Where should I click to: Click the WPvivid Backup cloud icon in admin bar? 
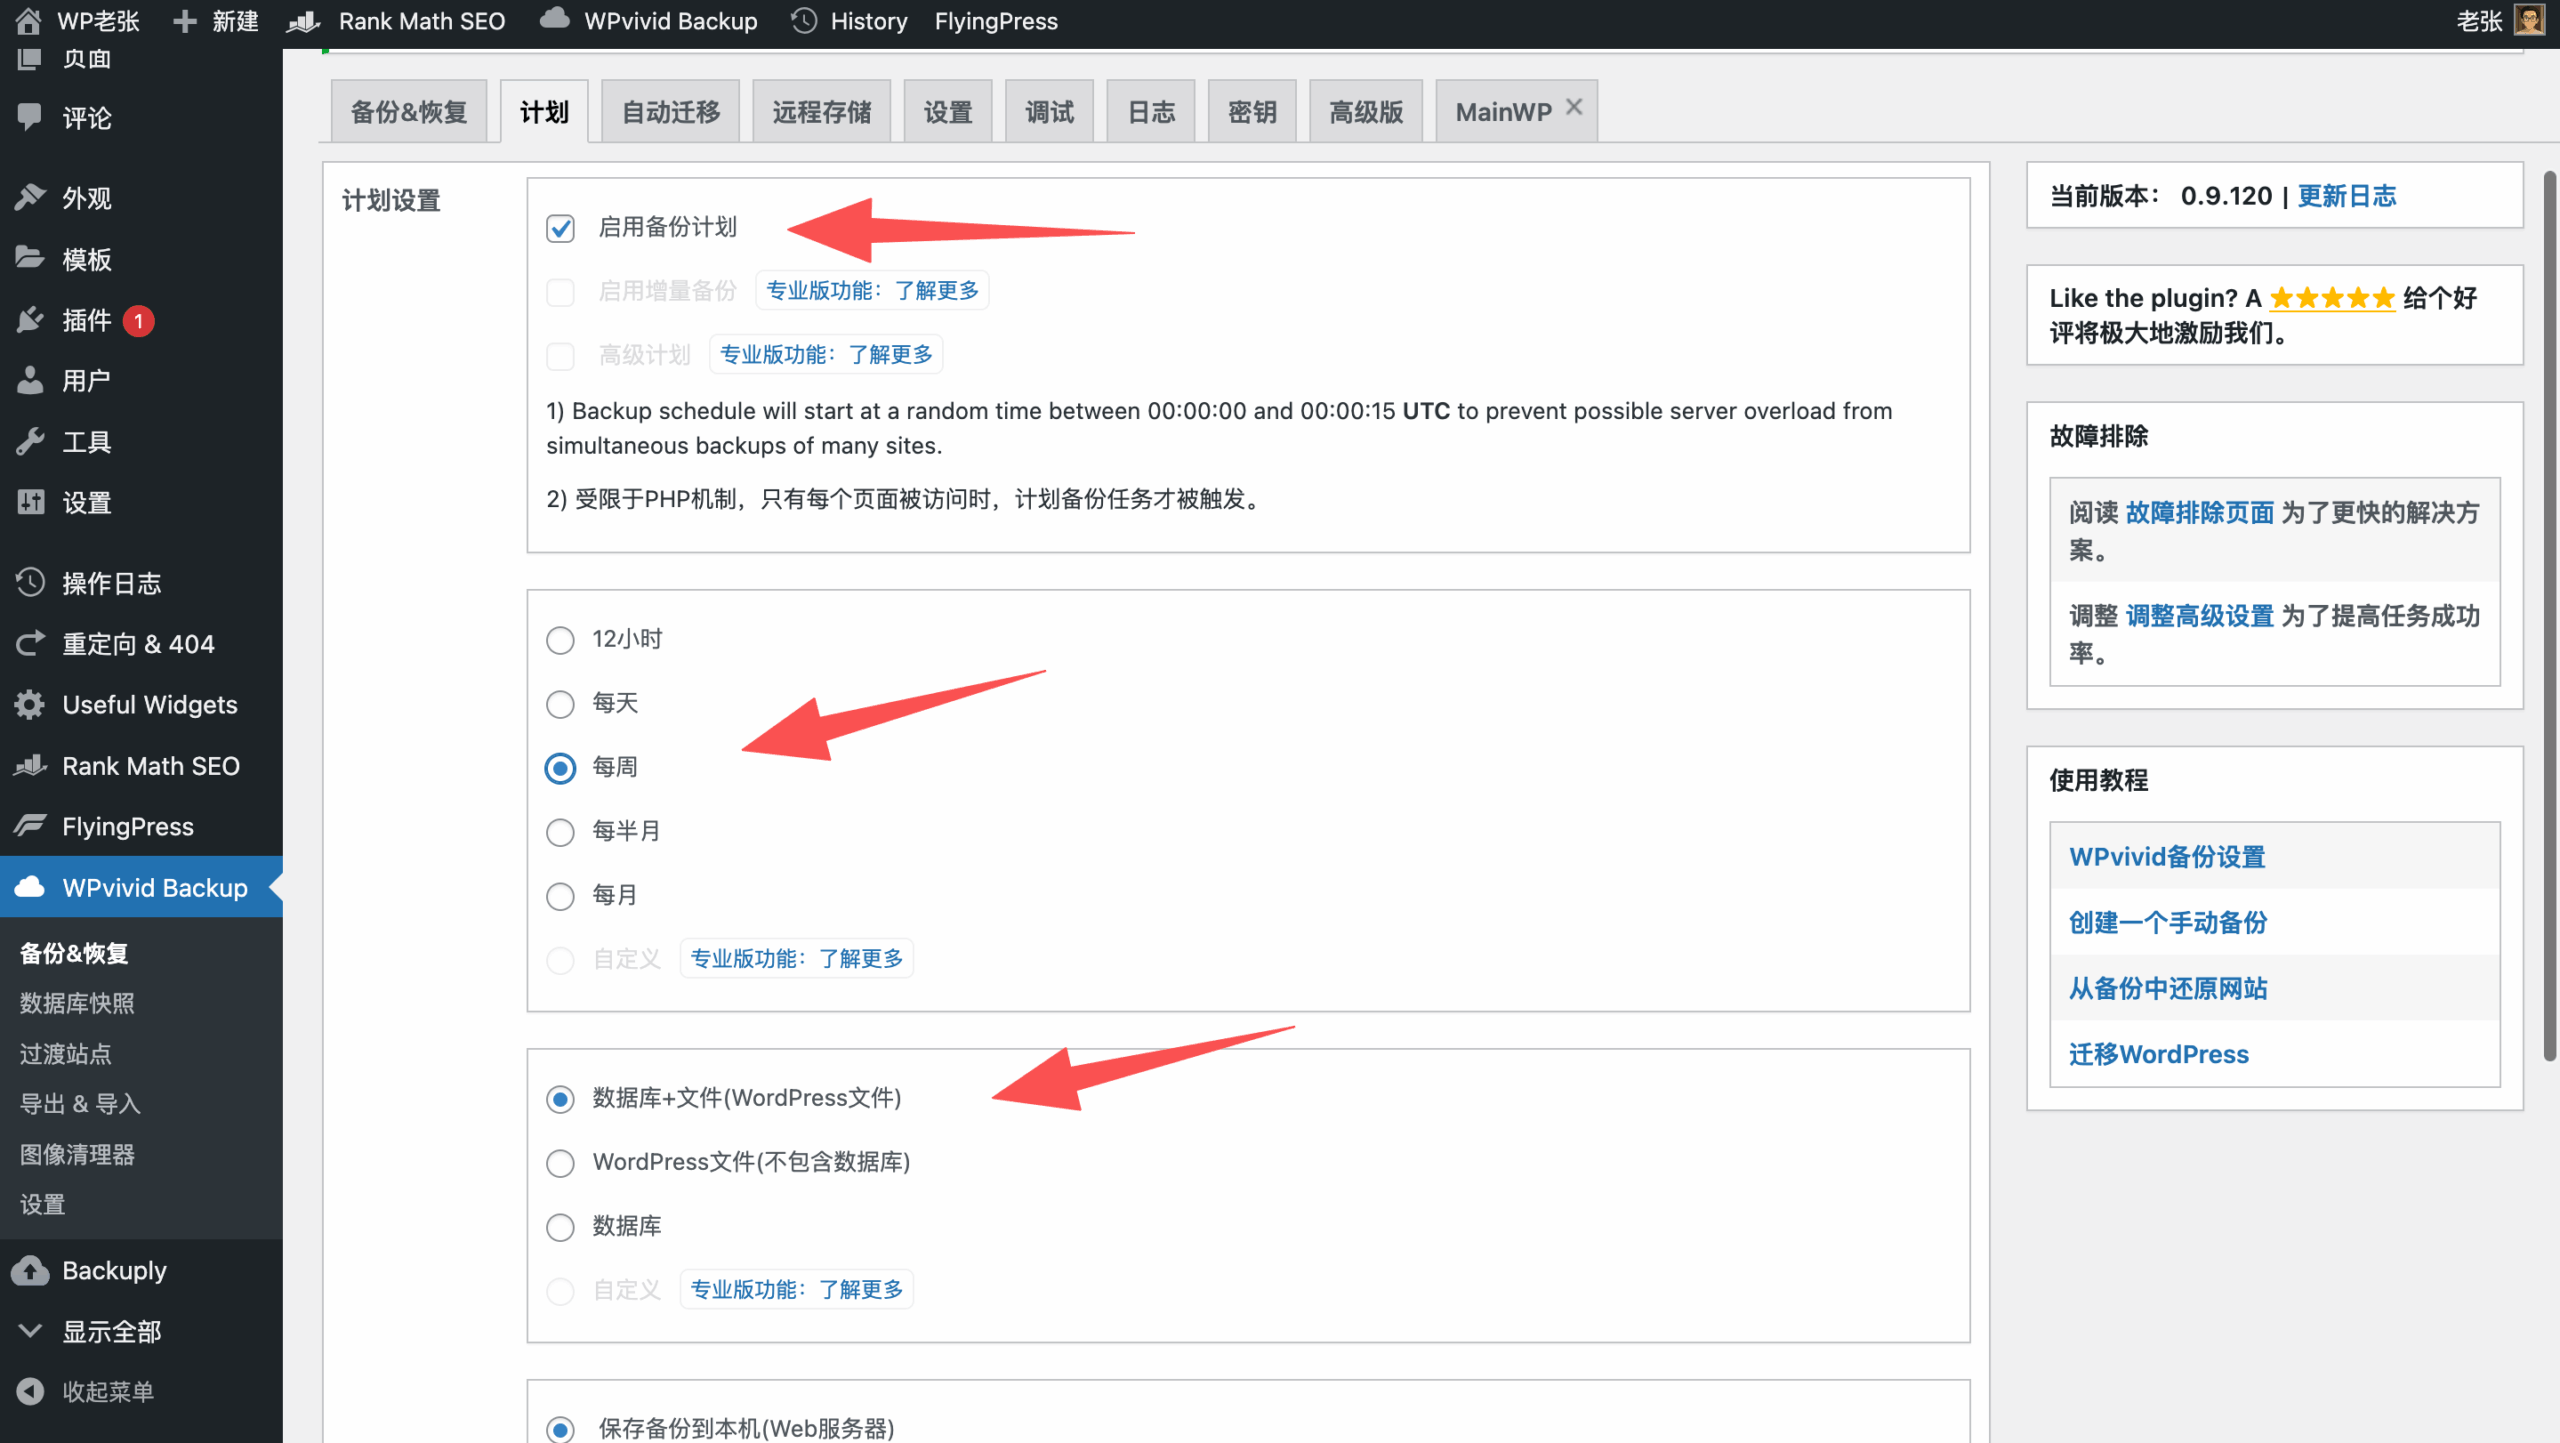point(554,20)
